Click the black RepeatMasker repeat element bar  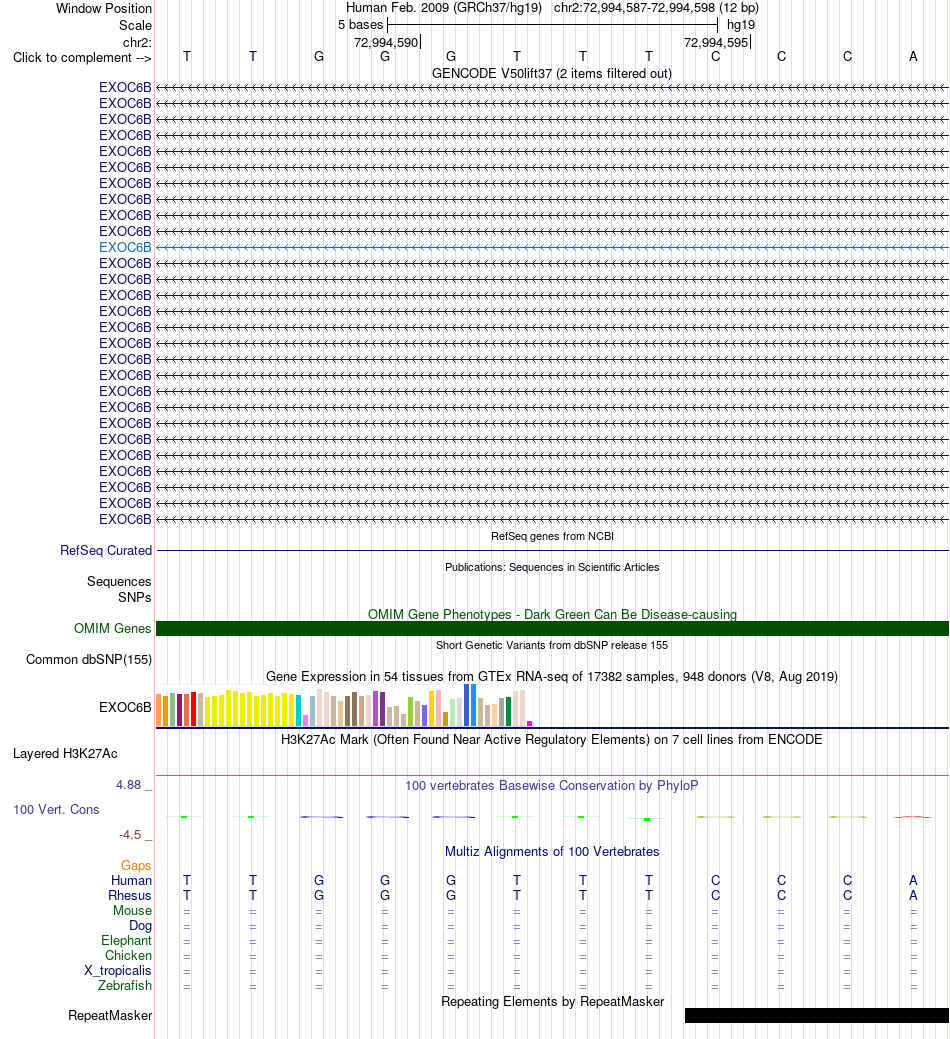point(816,1016)
